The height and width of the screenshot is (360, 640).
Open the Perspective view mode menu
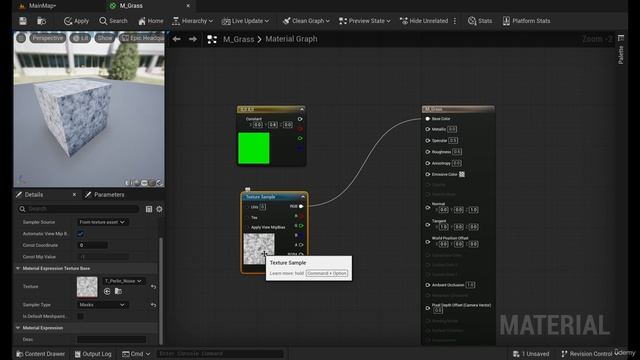click(x=48, y=38)
